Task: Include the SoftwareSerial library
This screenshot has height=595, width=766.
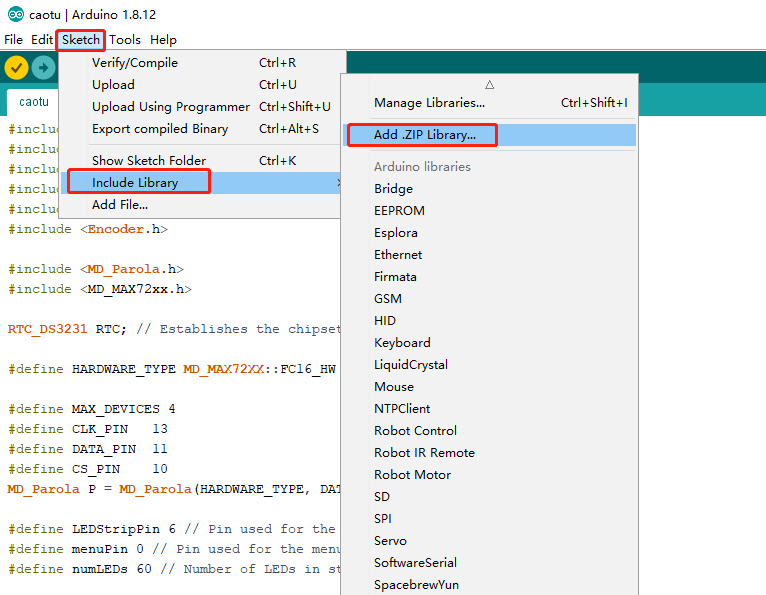Action: (489, 562)
